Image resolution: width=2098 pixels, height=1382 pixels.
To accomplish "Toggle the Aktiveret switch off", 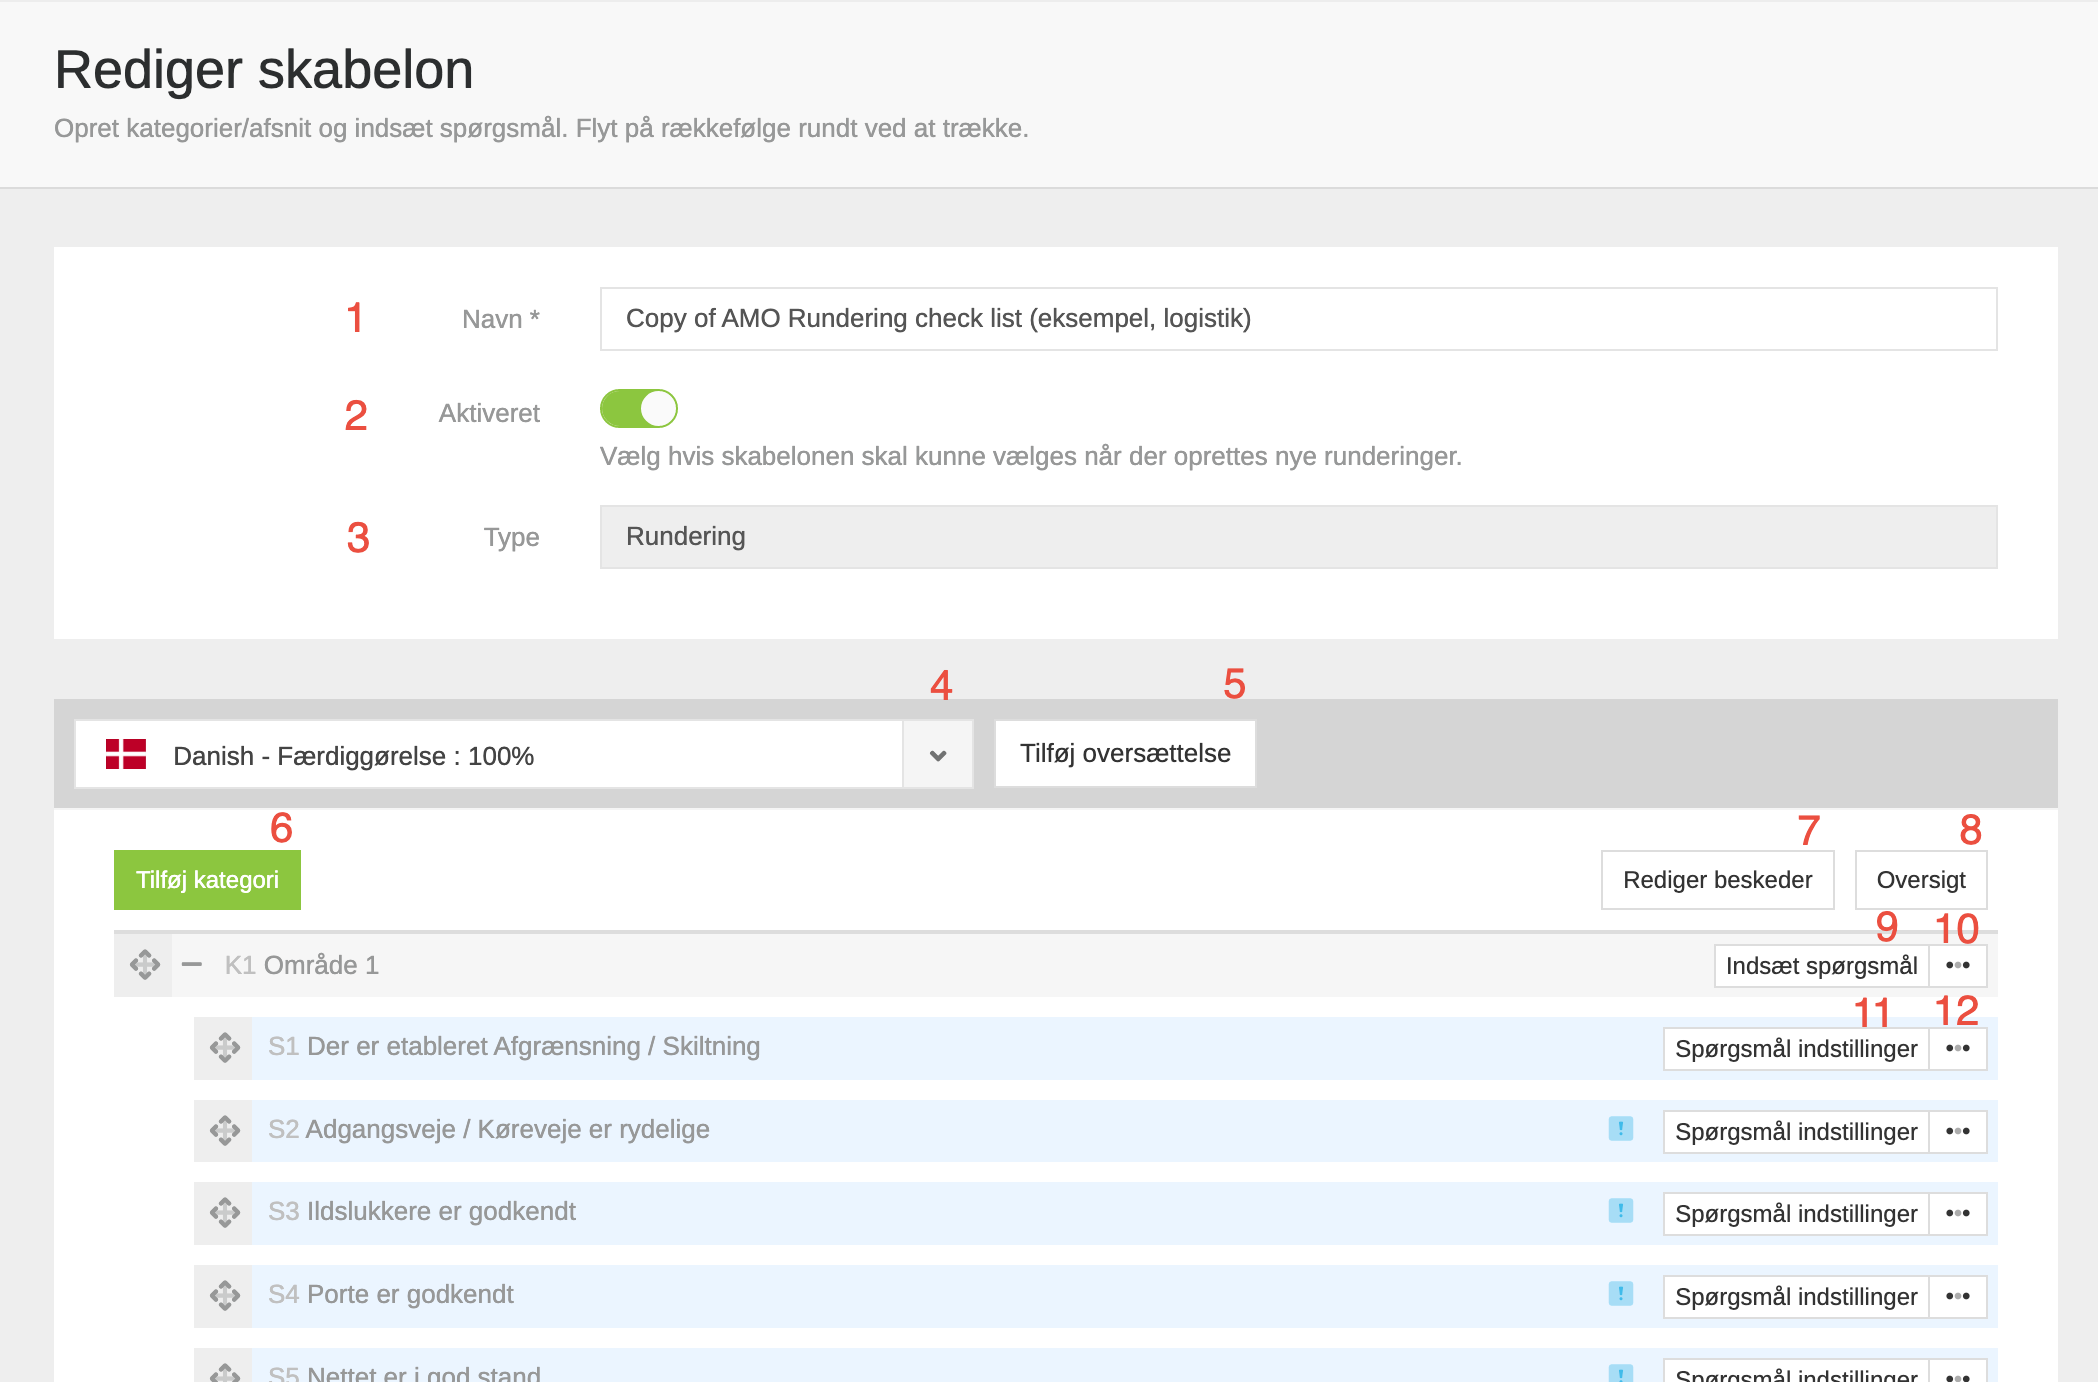I will click(x=639, y=409).
